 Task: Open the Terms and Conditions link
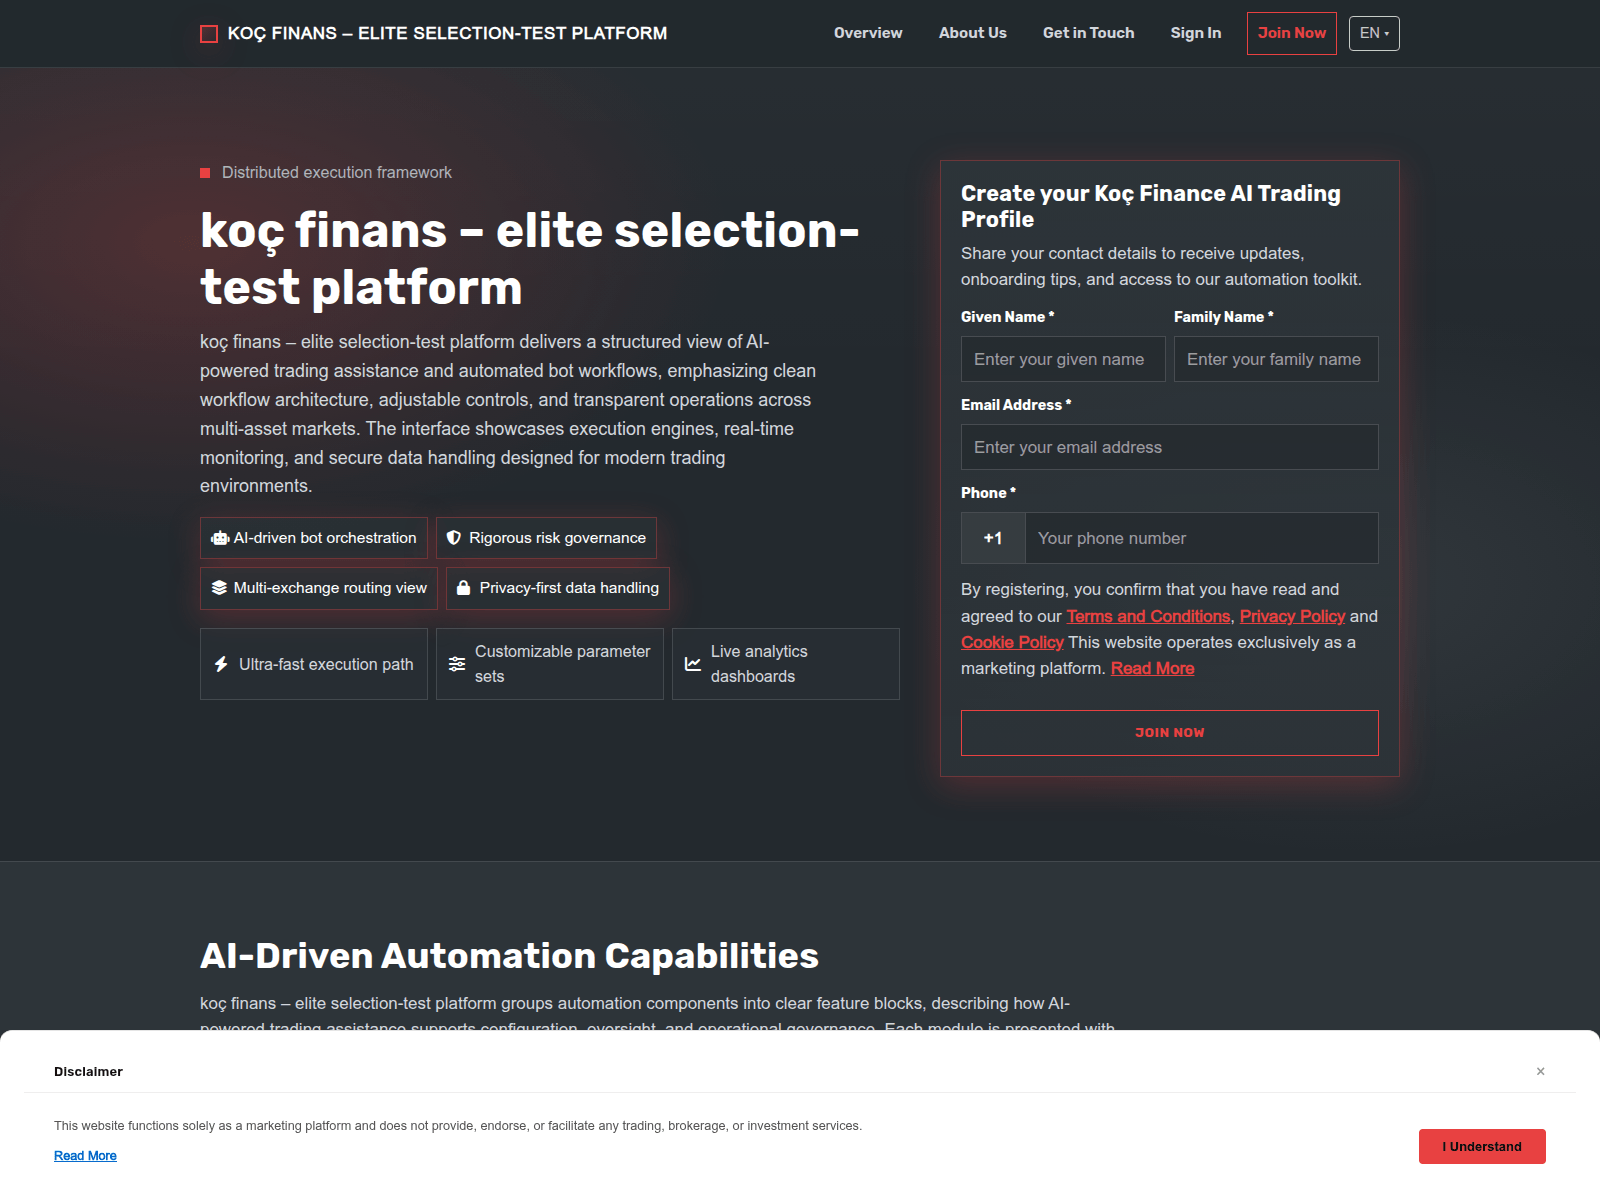coord(1148,616)
